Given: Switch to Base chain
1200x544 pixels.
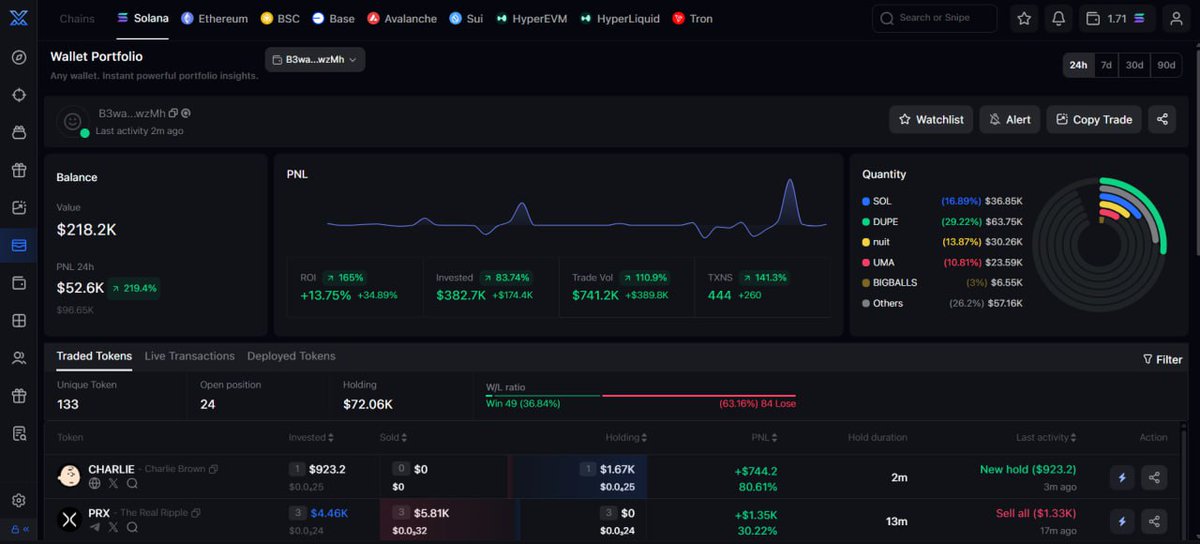Looking at the screenshot, I should 333,18.
